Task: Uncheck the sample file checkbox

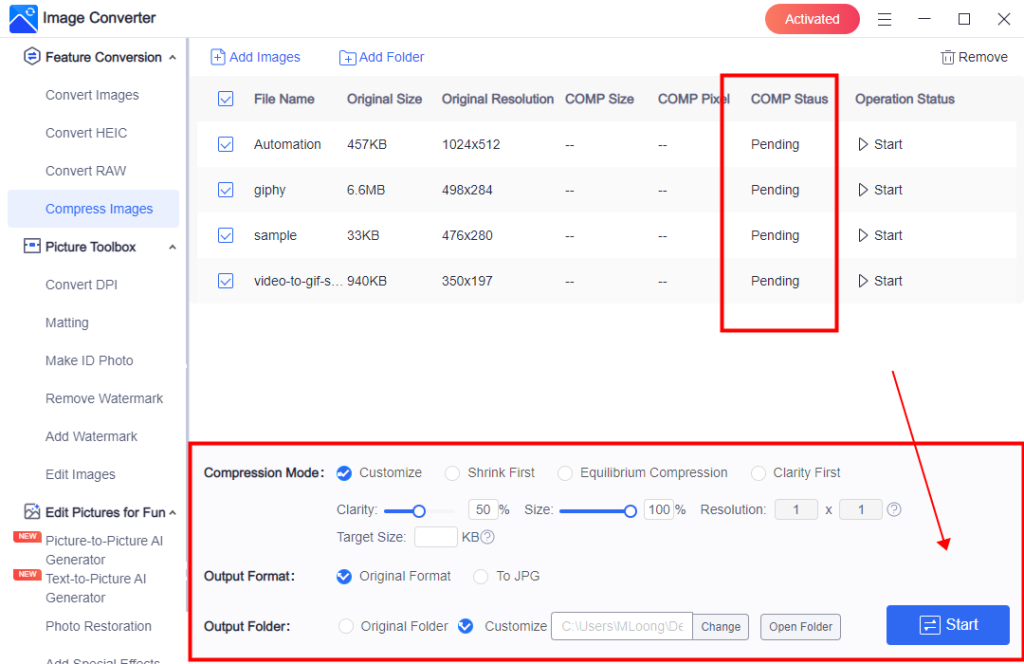Action: click(x=225, y=235)
